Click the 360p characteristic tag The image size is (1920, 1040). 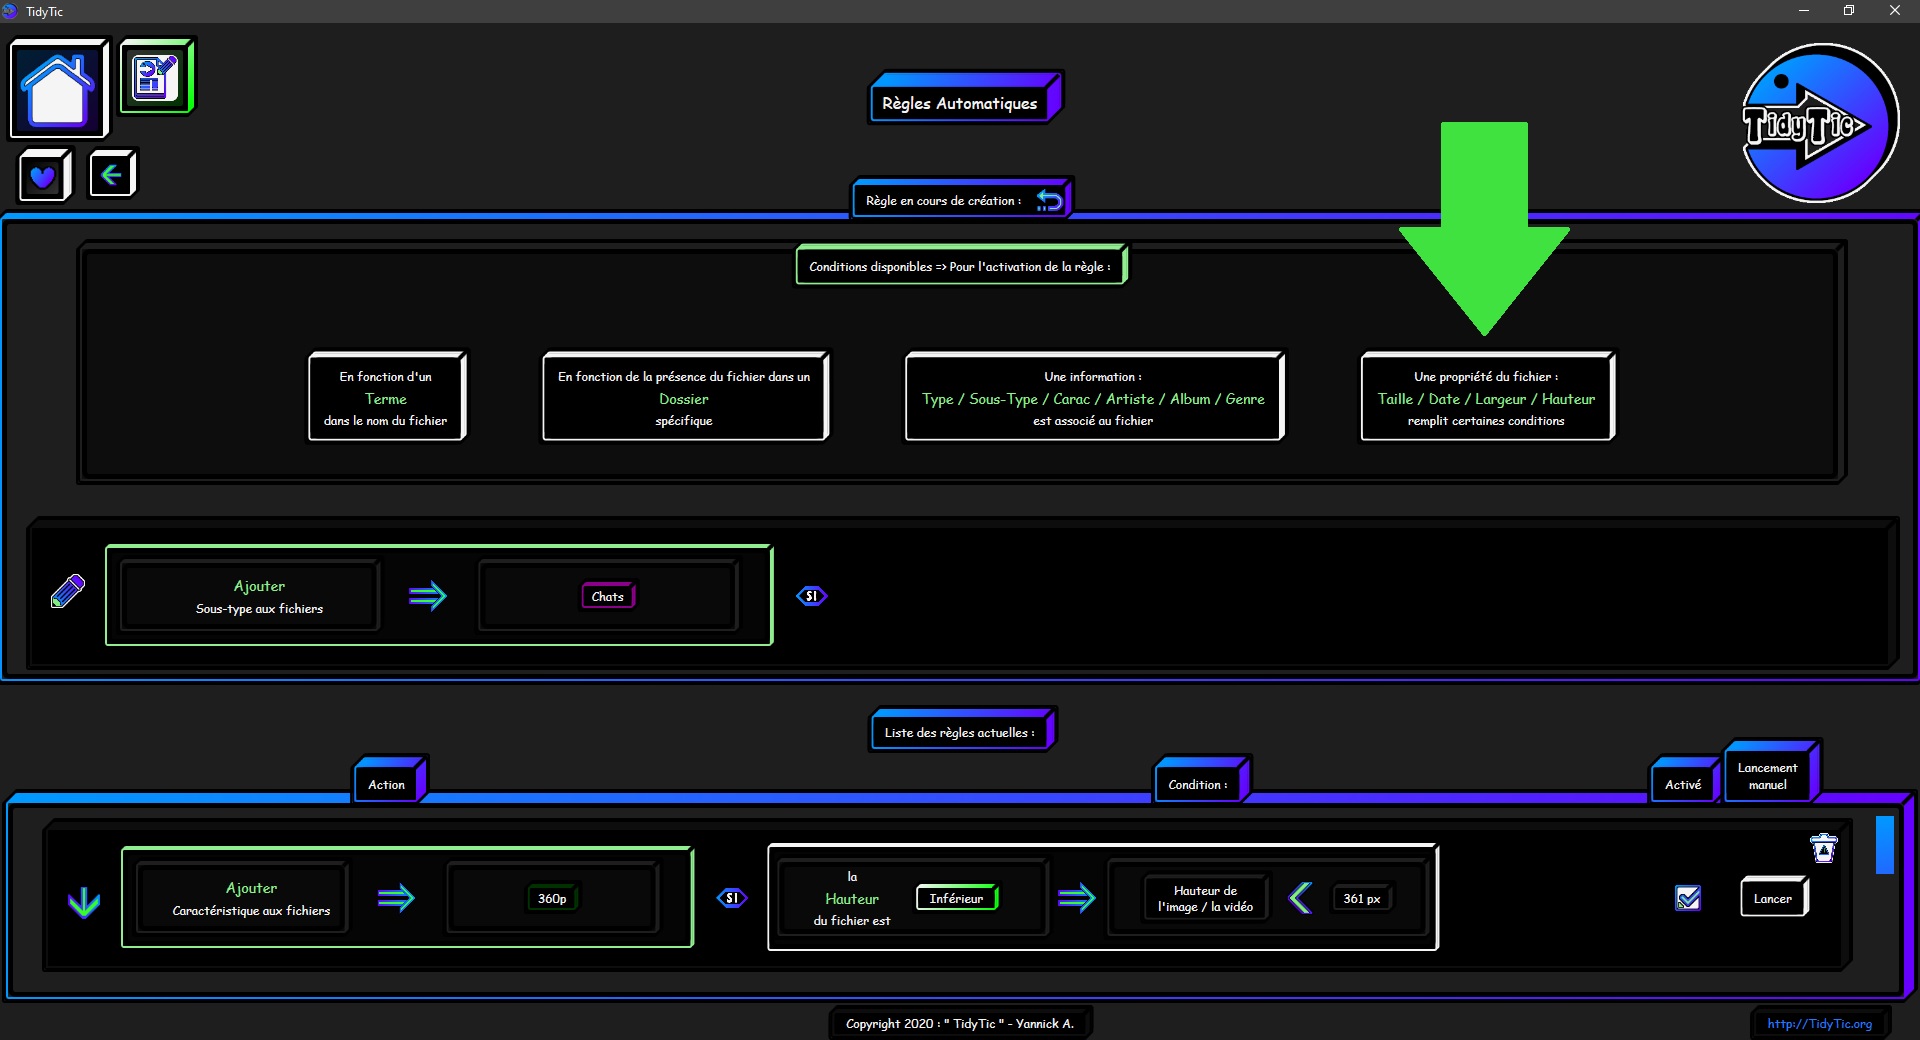click(x=552, y=898)
